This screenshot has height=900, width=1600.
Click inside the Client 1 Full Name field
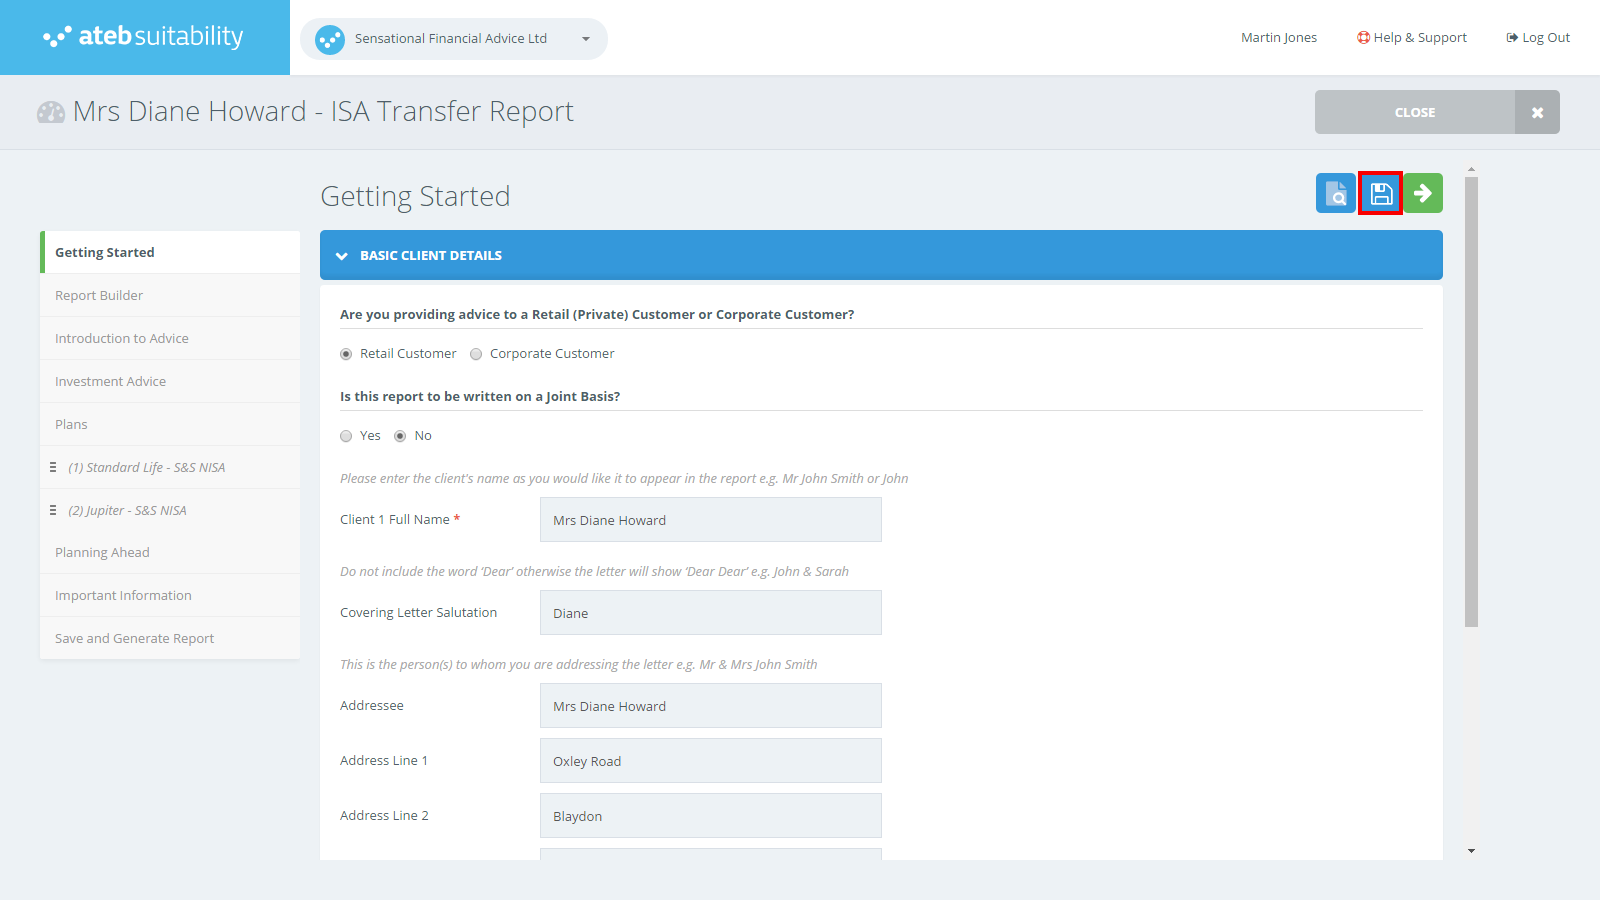[709, 519]
